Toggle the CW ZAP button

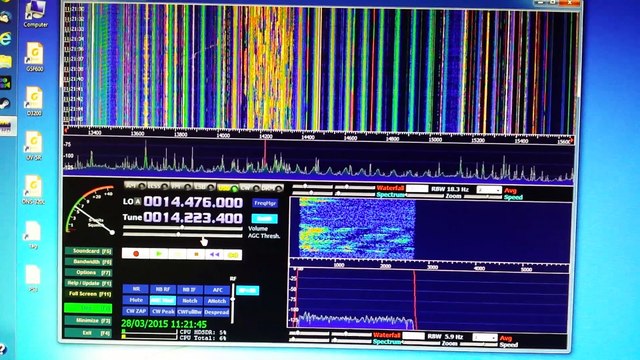pos(136,311)
